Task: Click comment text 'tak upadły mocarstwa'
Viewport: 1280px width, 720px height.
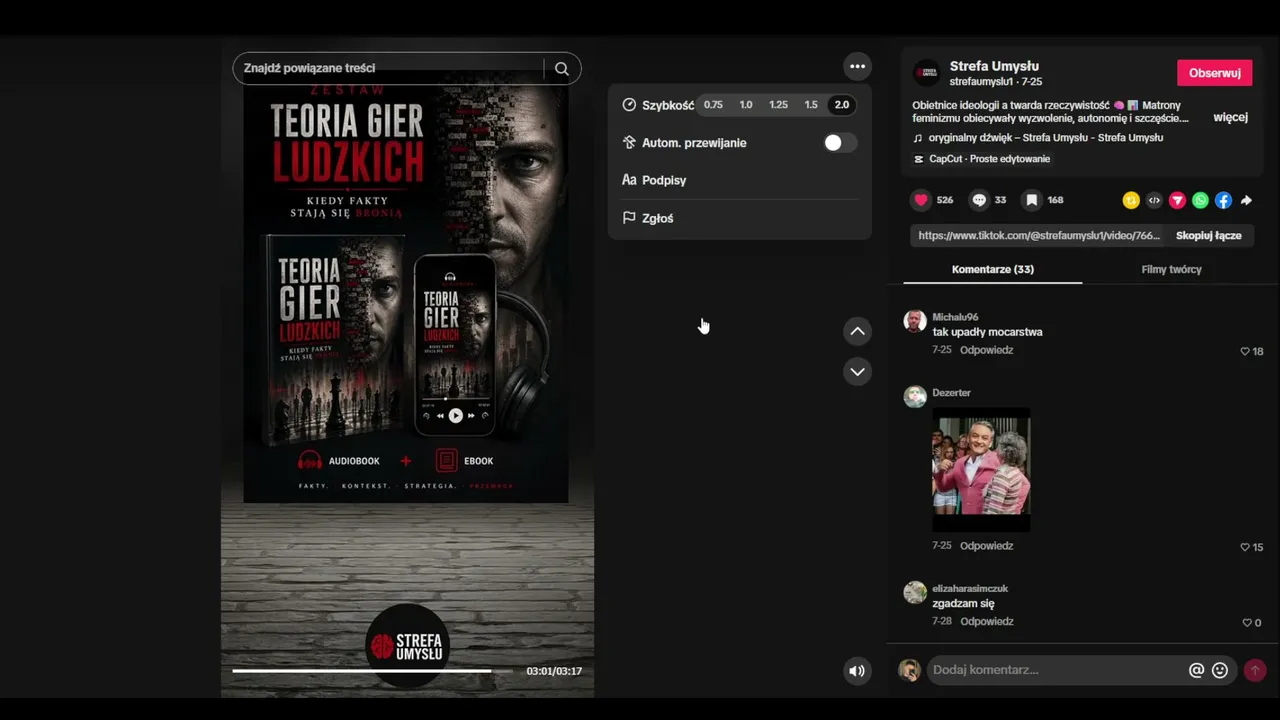Action: 987,332
